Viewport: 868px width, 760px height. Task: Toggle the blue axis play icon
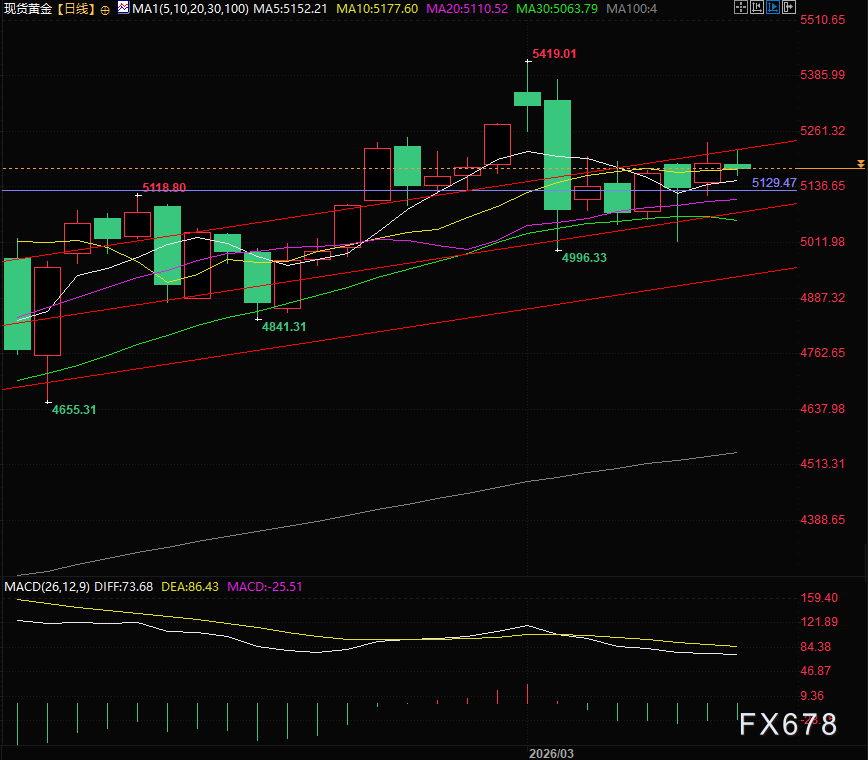773,7
